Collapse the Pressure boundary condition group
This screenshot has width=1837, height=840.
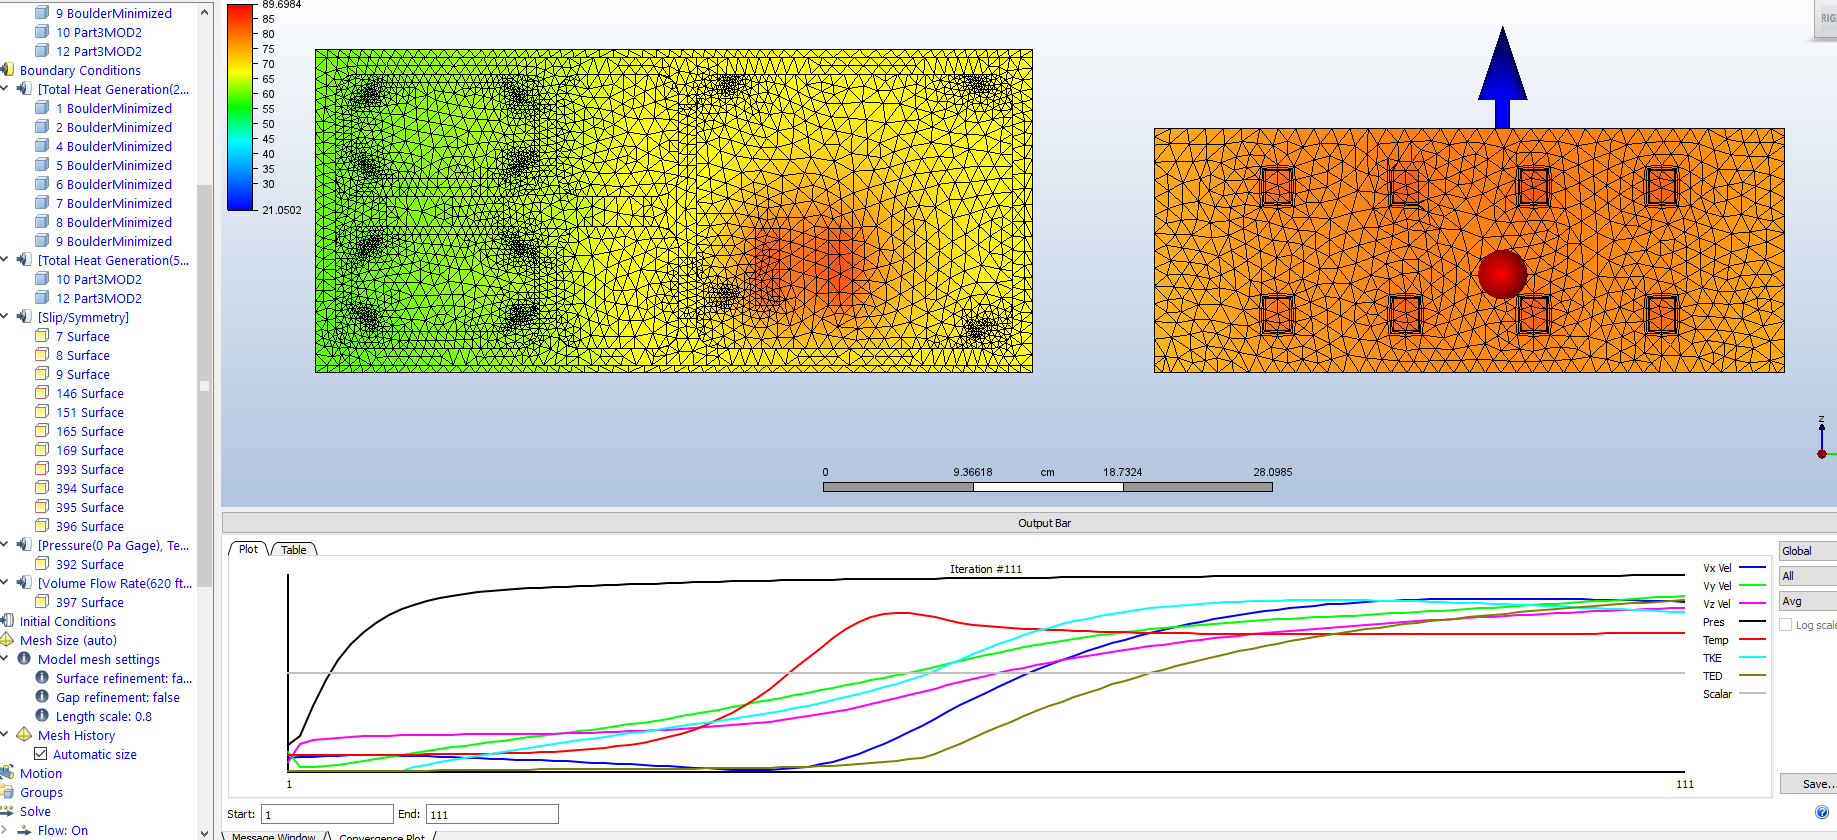[x=5, y=545]
